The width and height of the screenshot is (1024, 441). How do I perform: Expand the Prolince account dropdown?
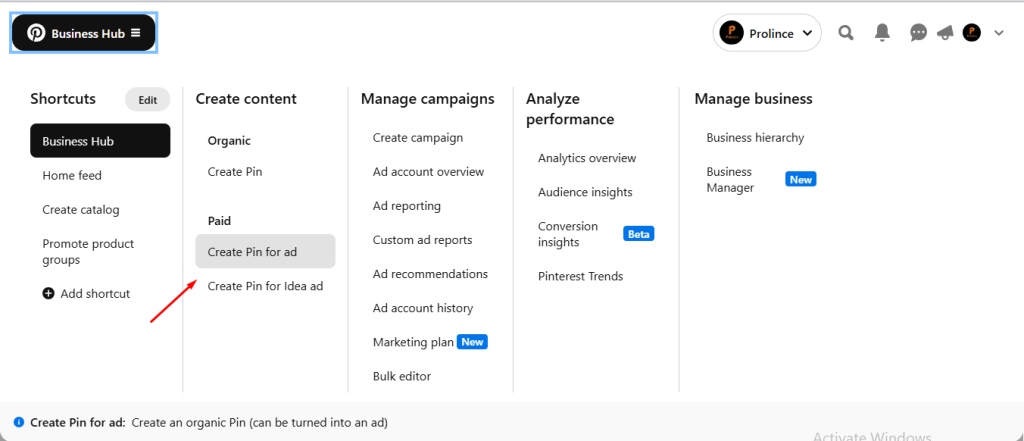click(767, 33)
